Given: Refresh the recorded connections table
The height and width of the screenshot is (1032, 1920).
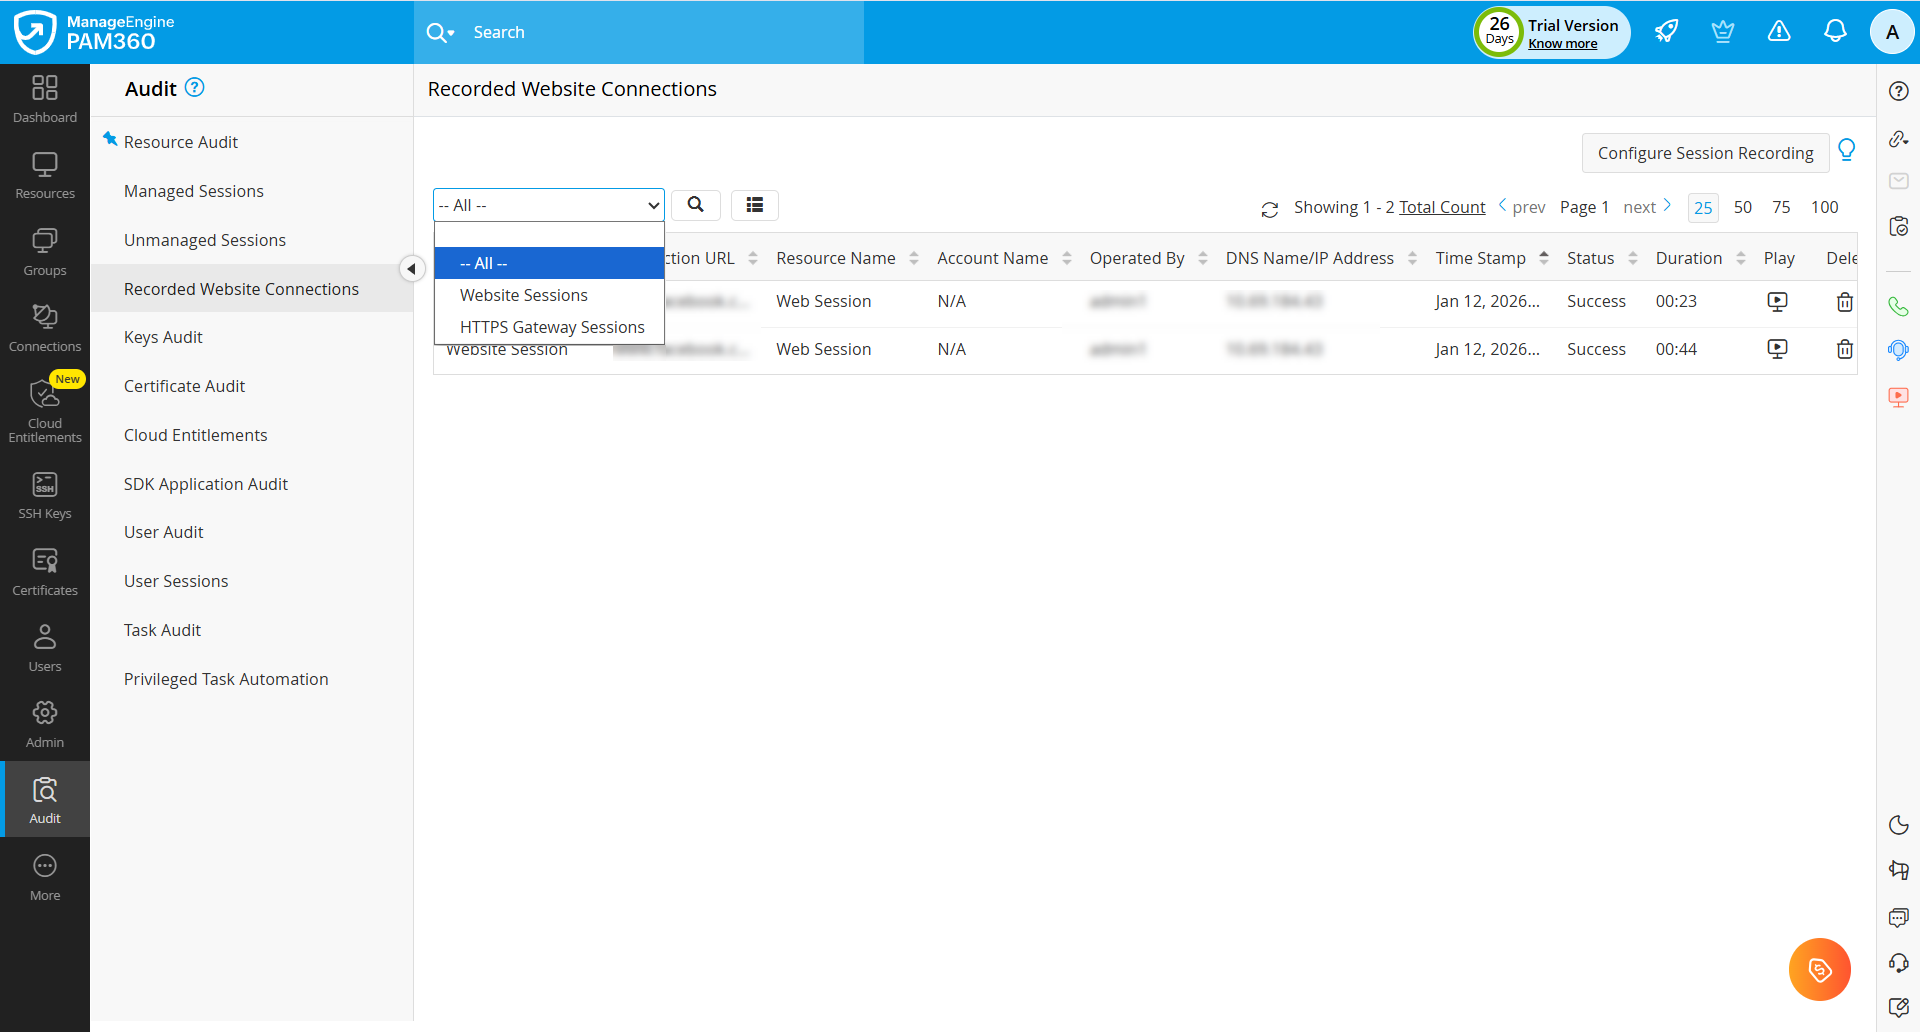Looking at the screenshot, I should click(x=1269, y=209).
